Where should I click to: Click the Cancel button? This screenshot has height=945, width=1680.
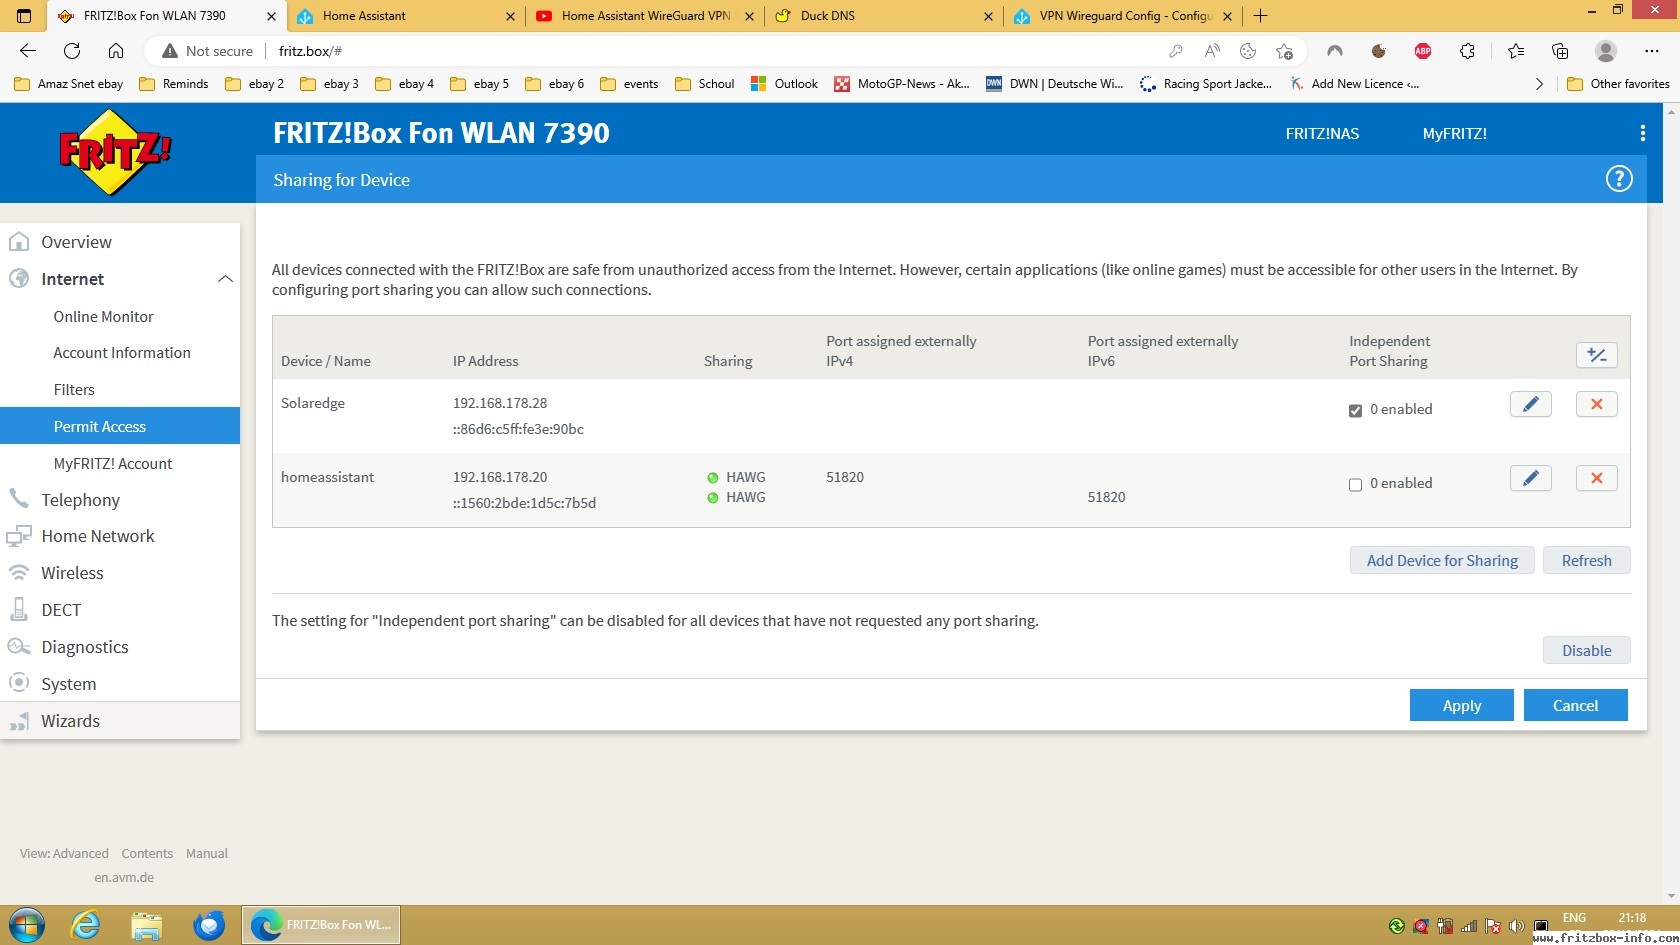[x=1575, y=705]
